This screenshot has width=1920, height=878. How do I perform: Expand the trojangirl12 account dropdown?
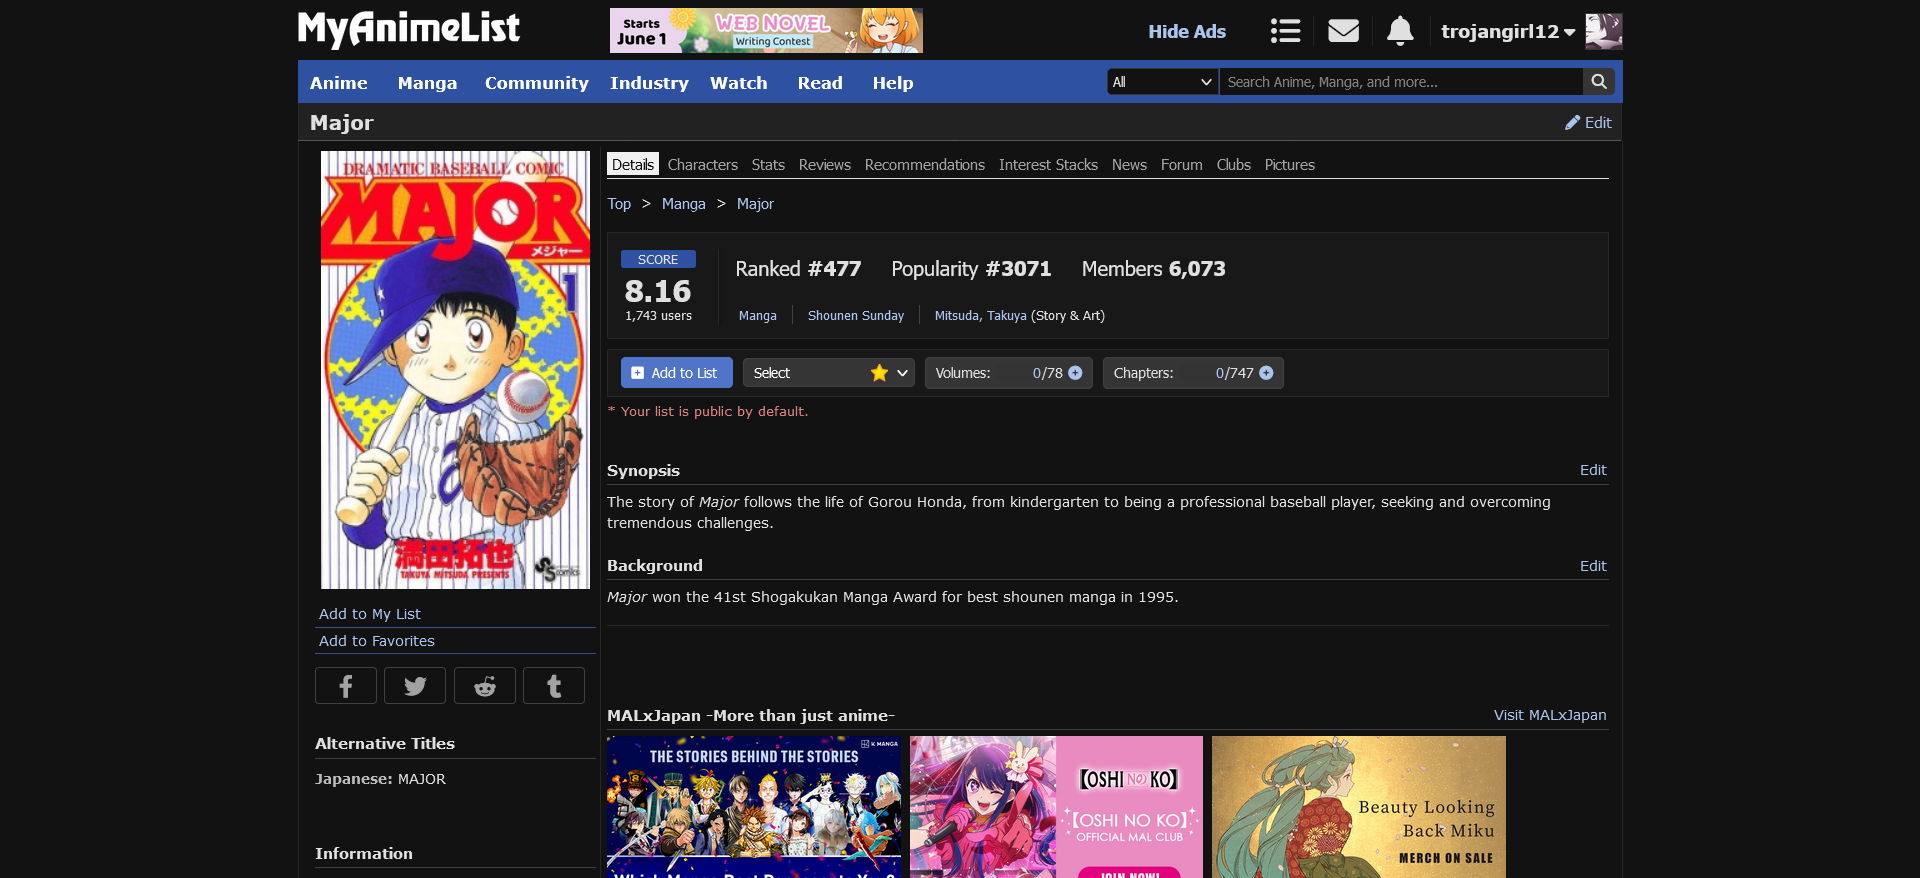pyautogui.click(x=1508, y=31)
